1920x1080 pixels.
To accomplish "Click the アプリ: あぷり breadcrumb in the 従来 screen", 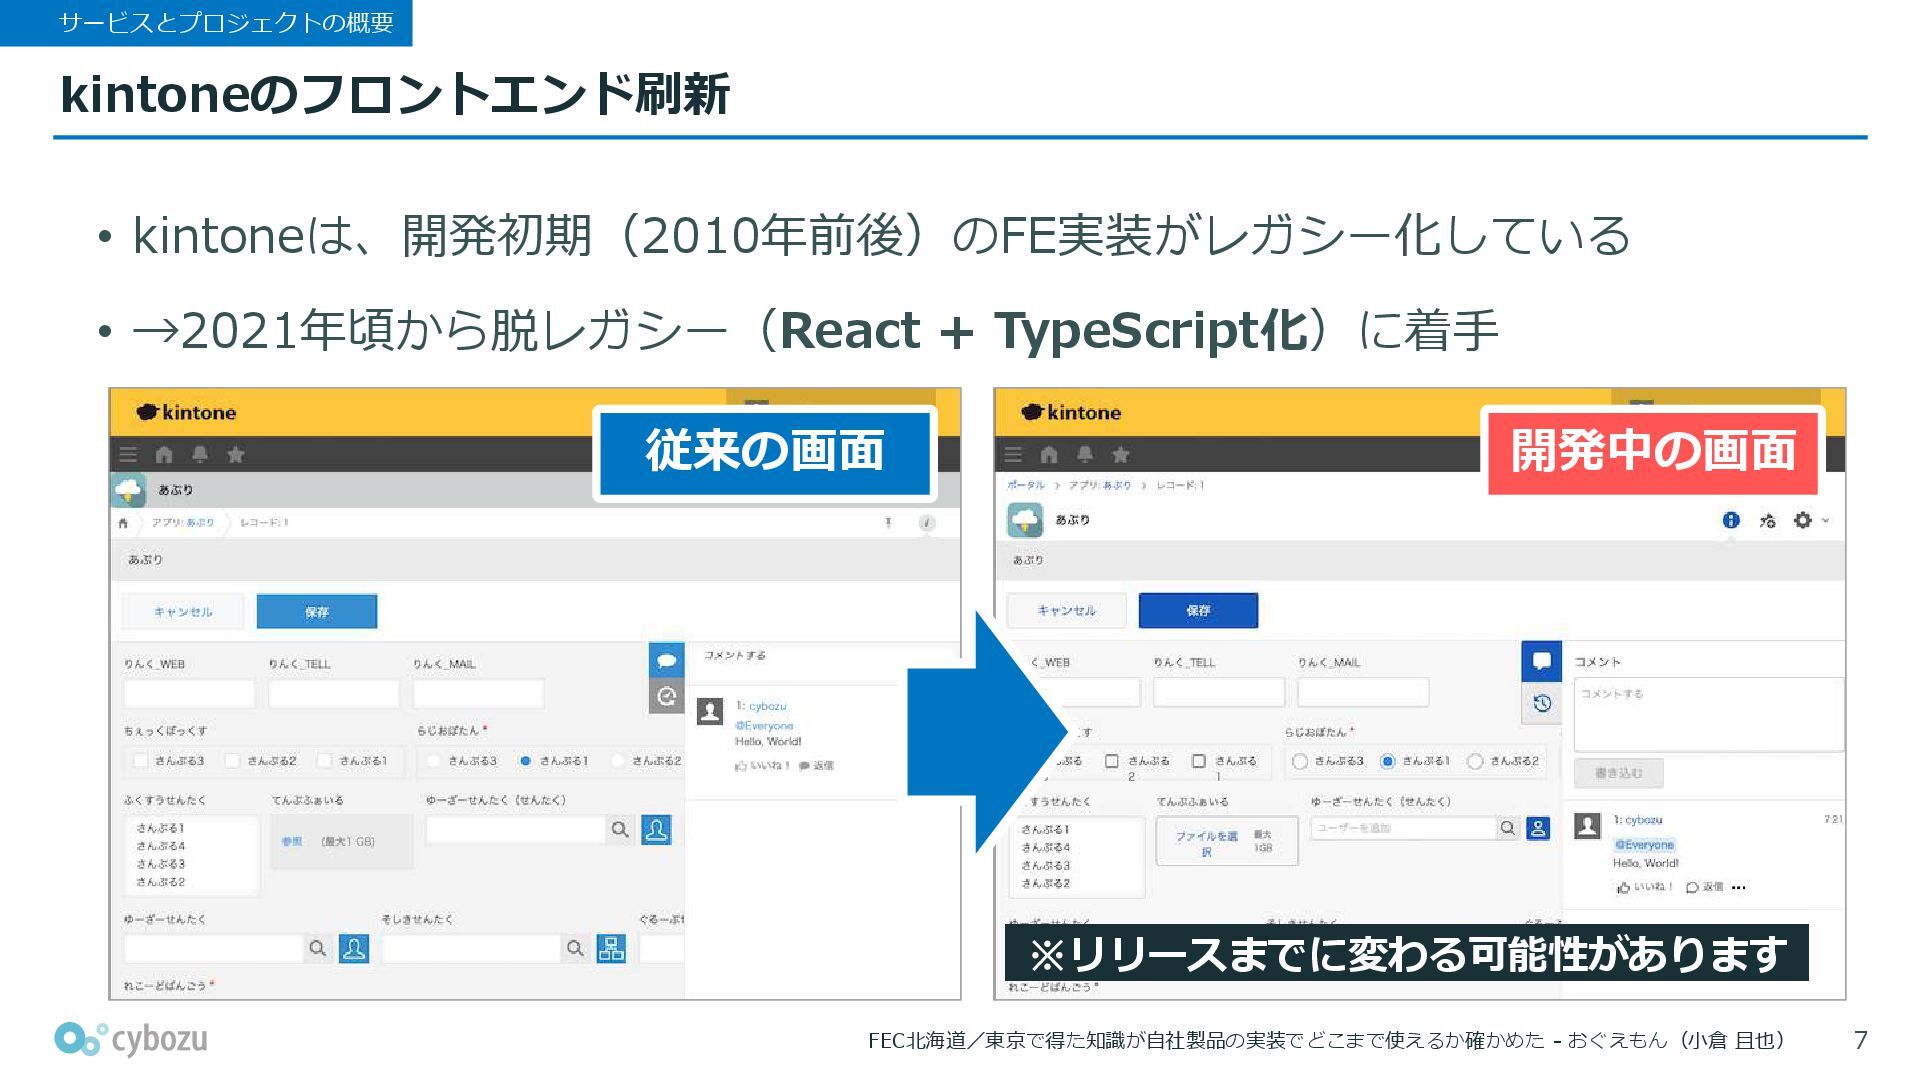I will [x=183, y=522].
